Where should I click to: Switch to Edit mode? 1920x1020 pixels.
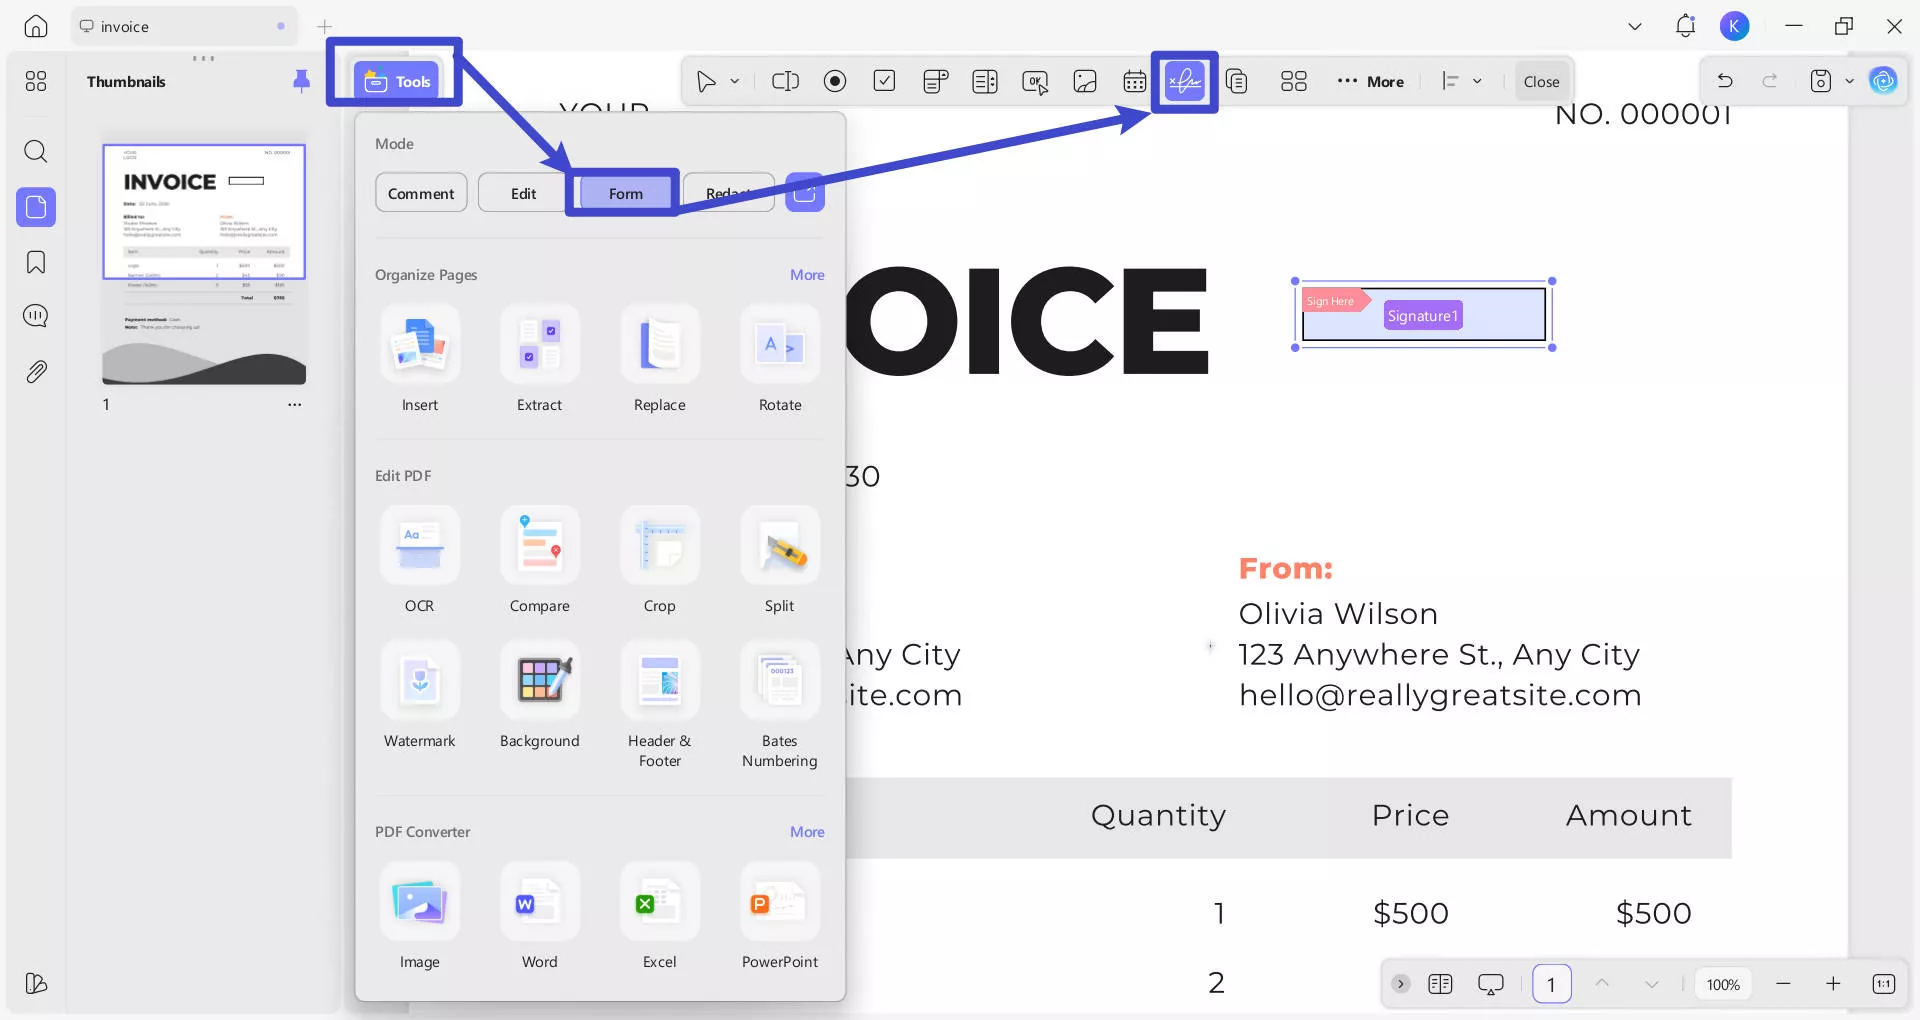pyautogui.click(x=523, y=193)
